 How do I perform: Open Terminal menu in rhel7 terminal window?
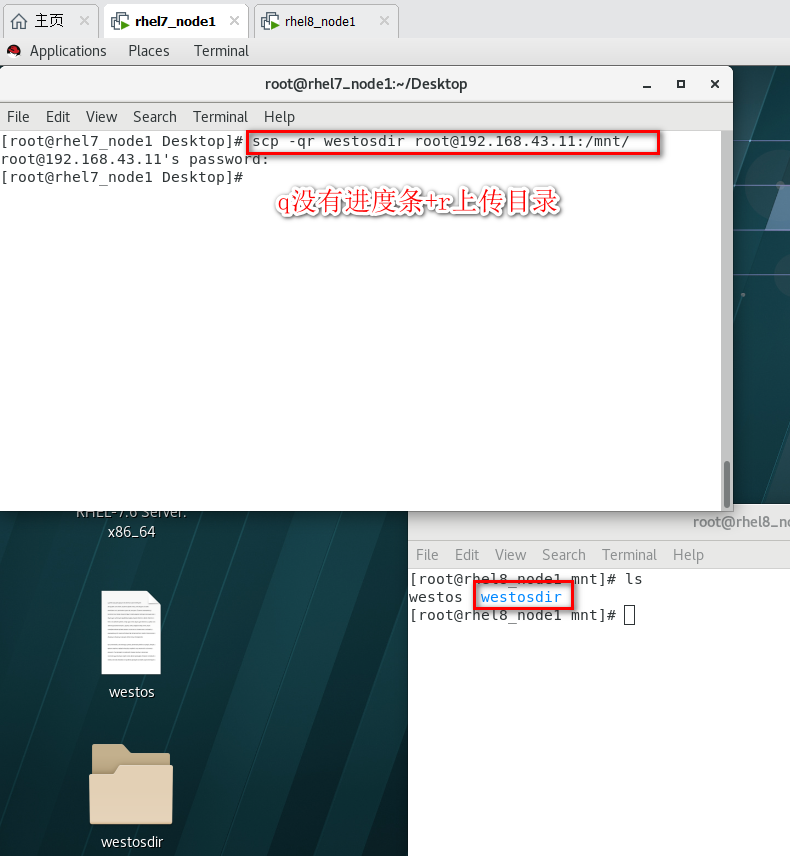click(220, 117)
